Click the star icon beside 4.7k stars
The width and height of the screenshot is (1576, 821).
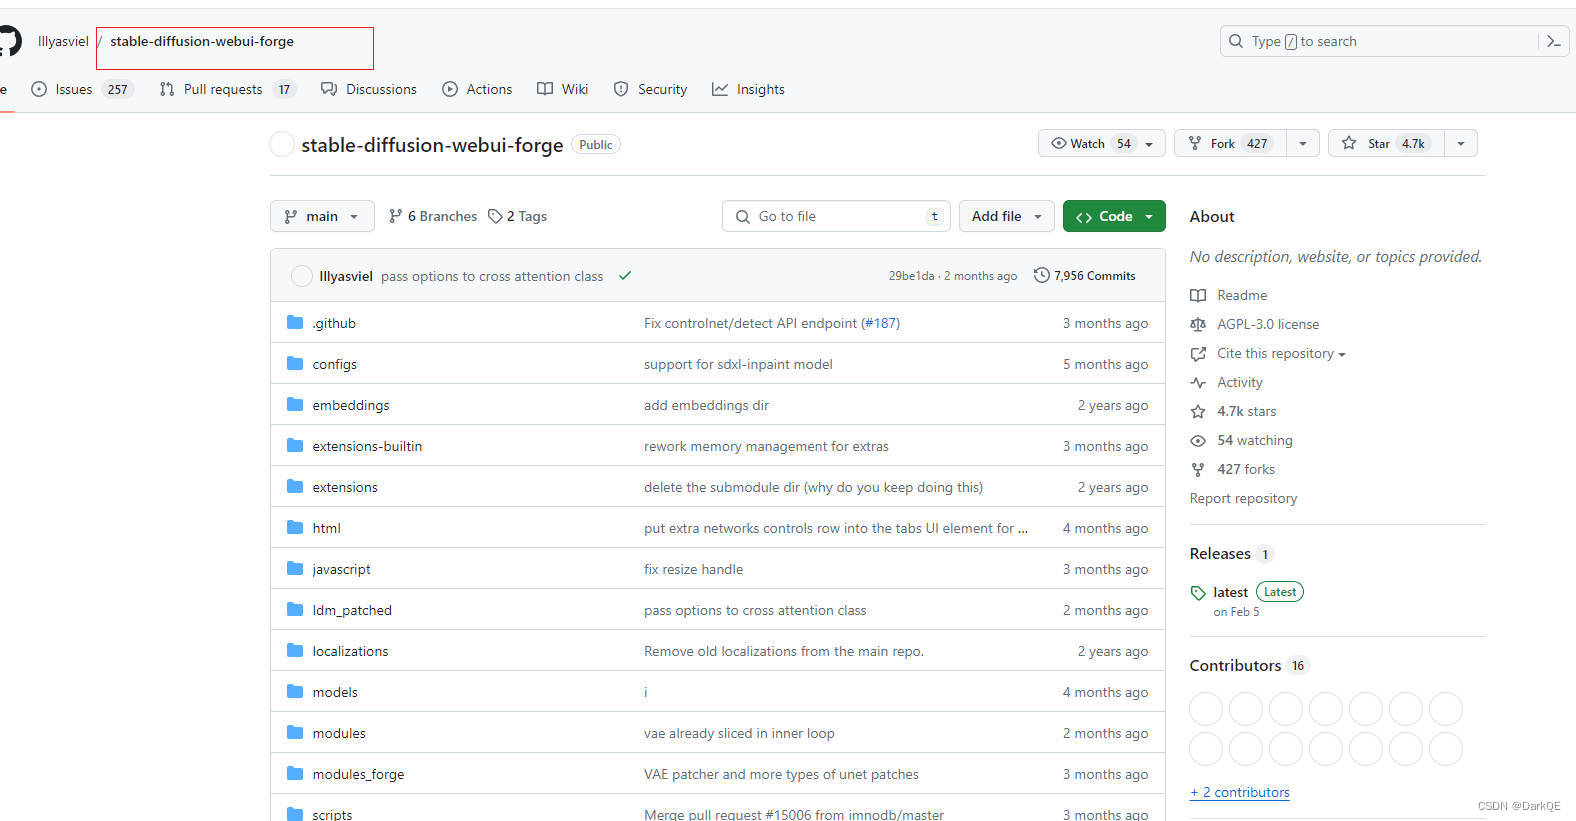pyautogui.click(x=1198, y=411)
